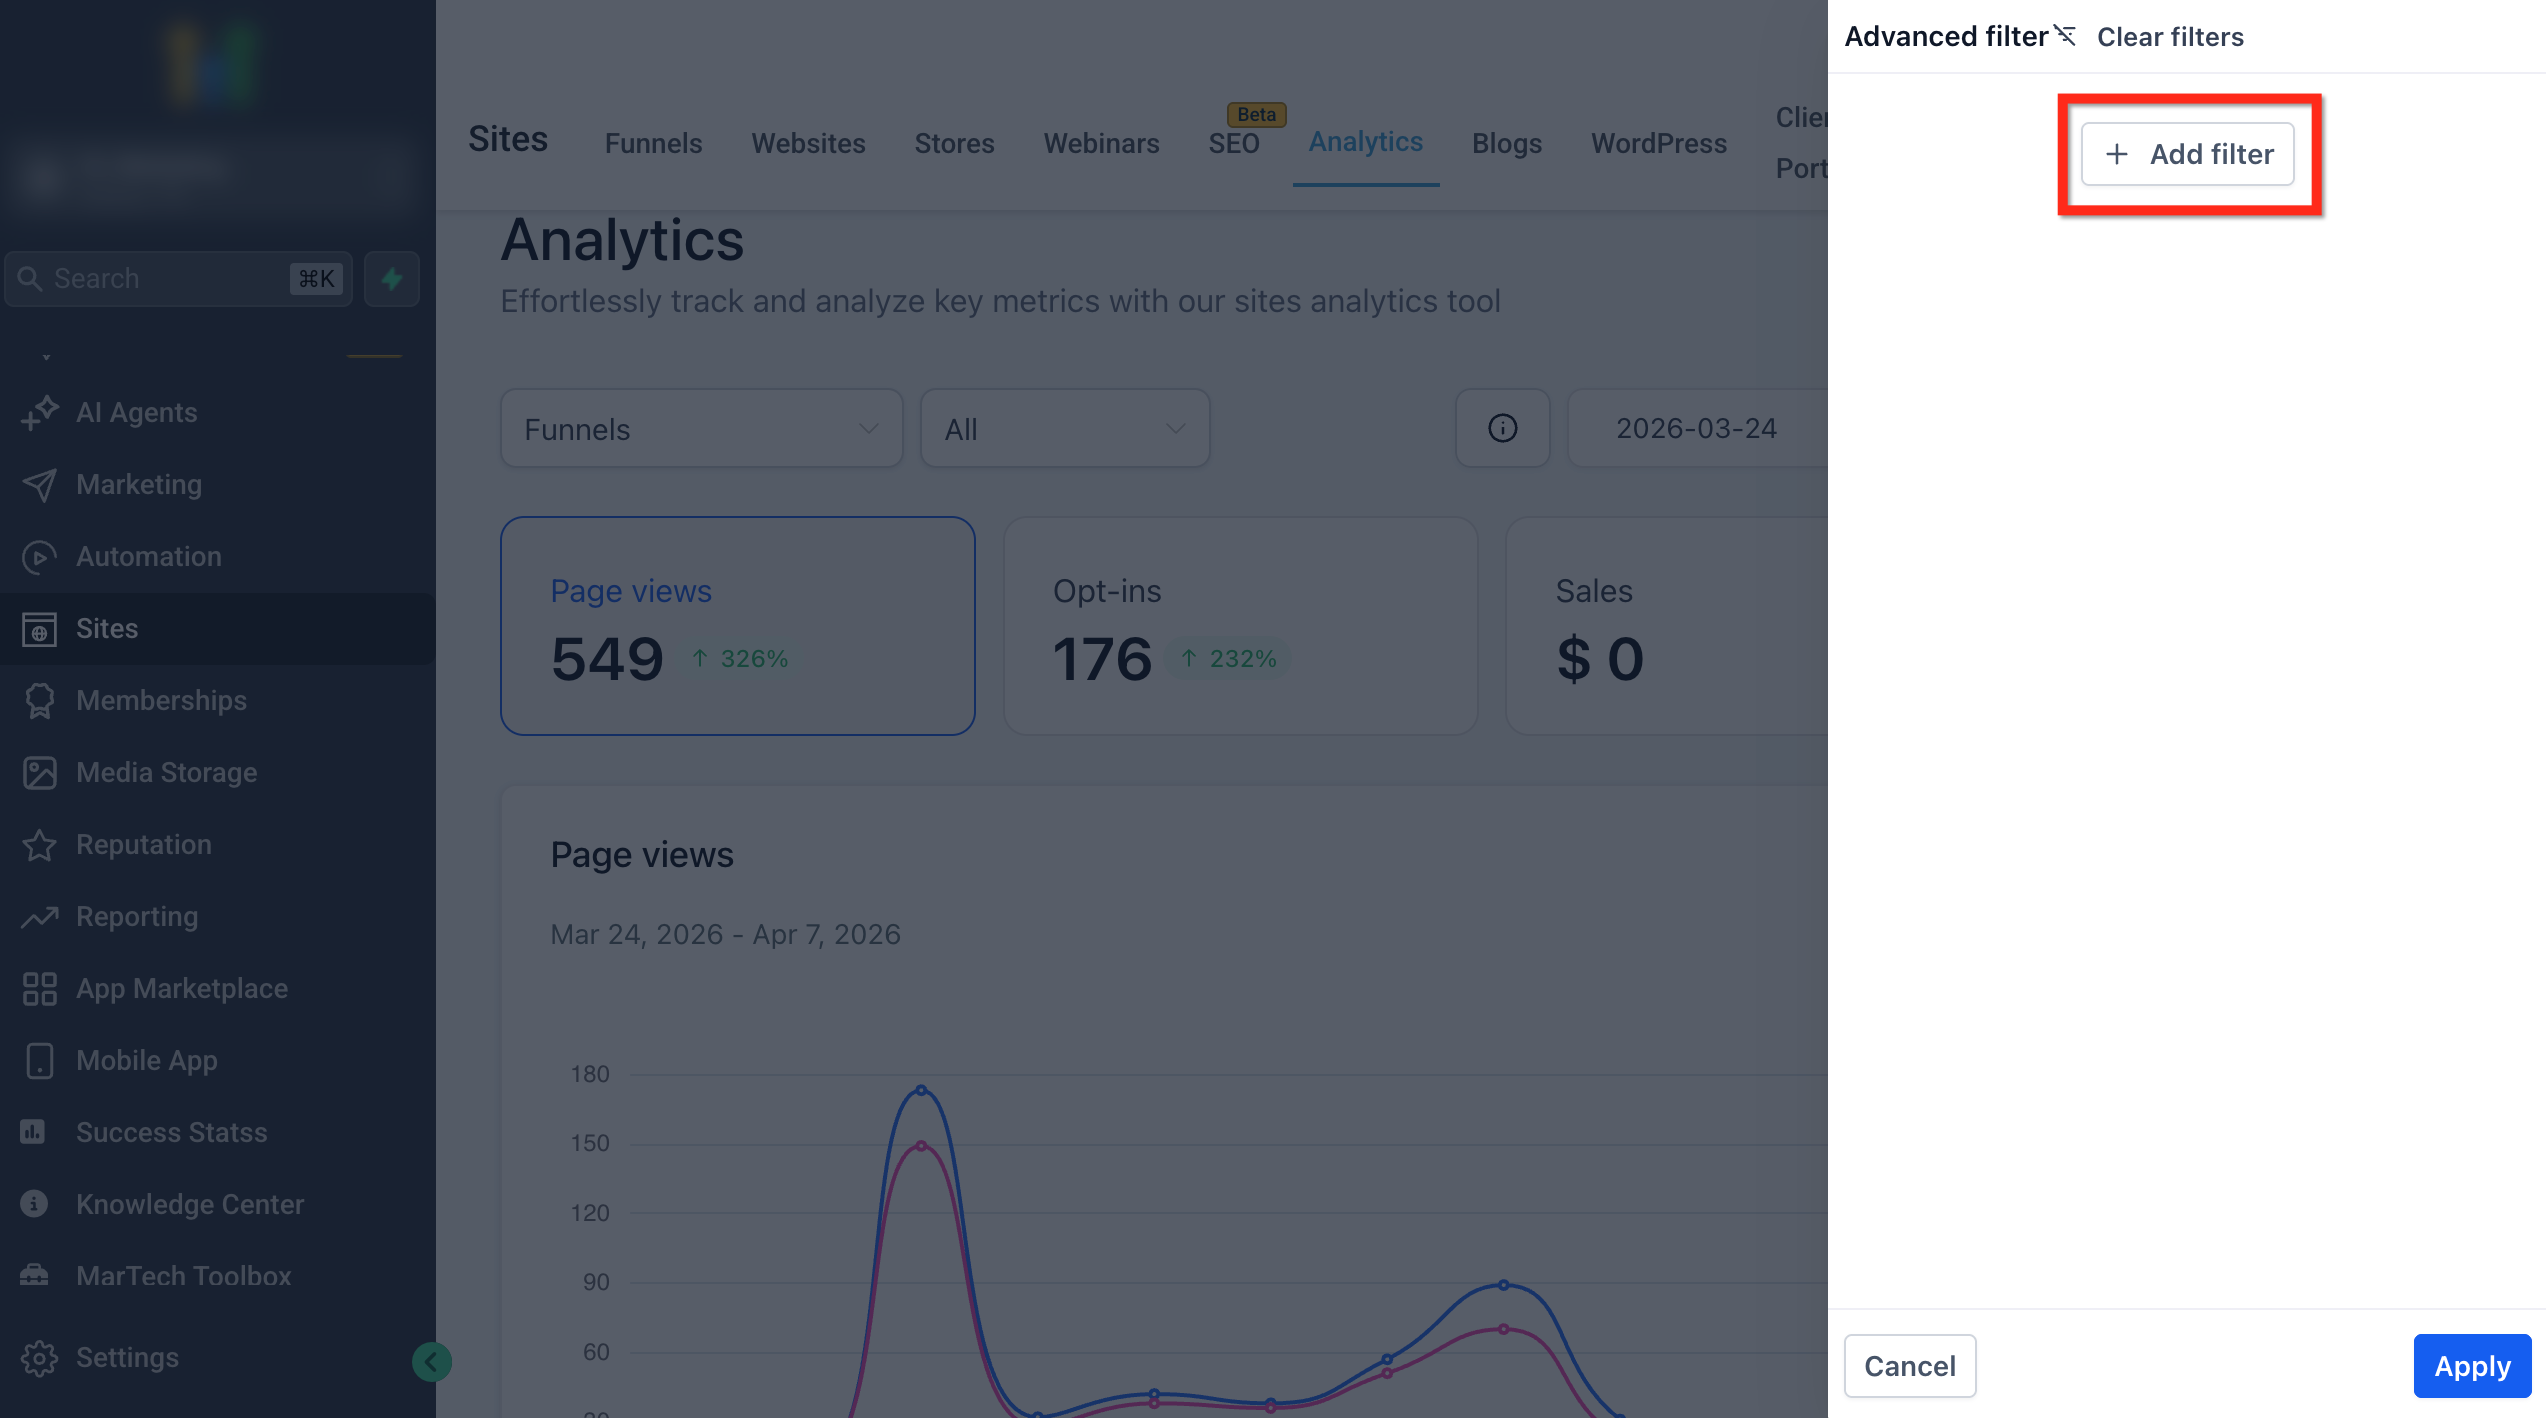Expand the All dropdown selector
This screenshot has height=1418, width=2546.
(1064, 429)
